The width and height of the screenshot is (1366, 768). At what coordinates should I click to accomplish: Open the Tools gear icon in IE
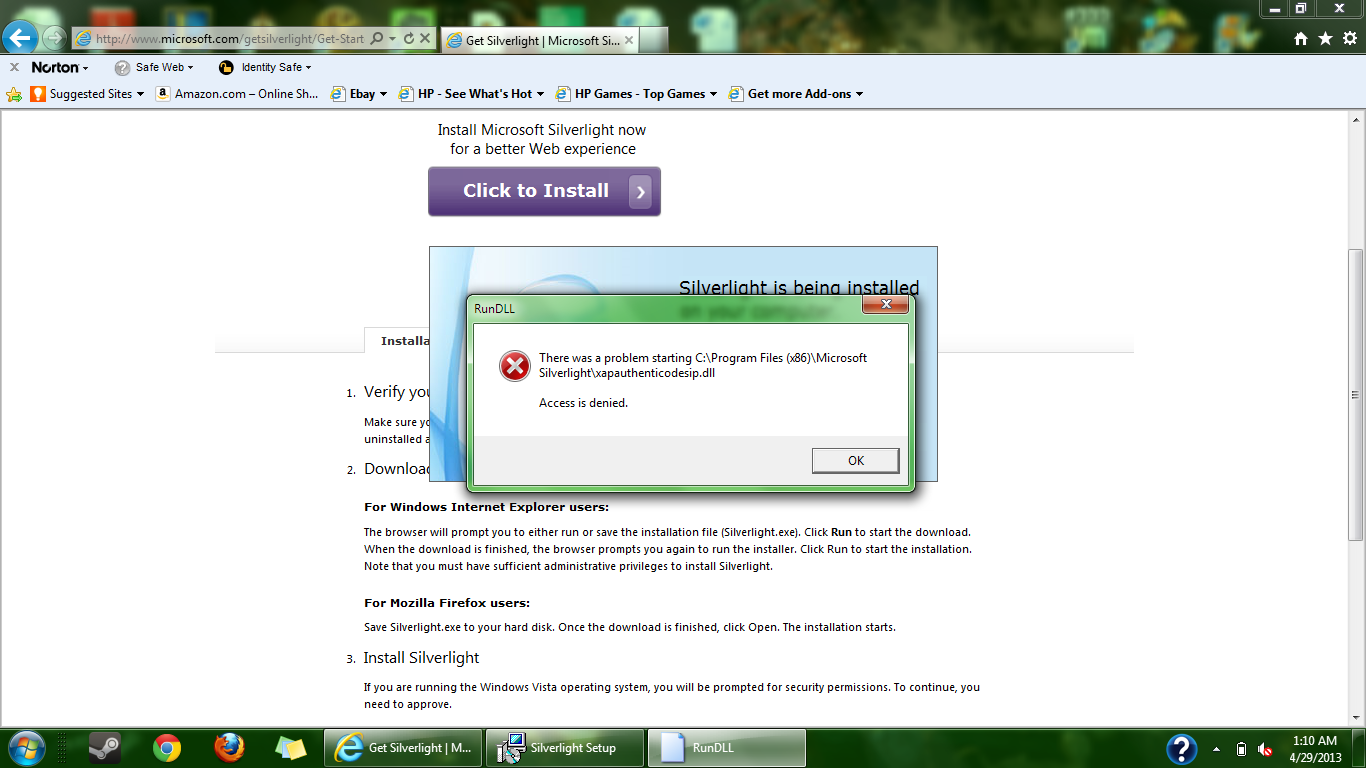click(1349, 38)
